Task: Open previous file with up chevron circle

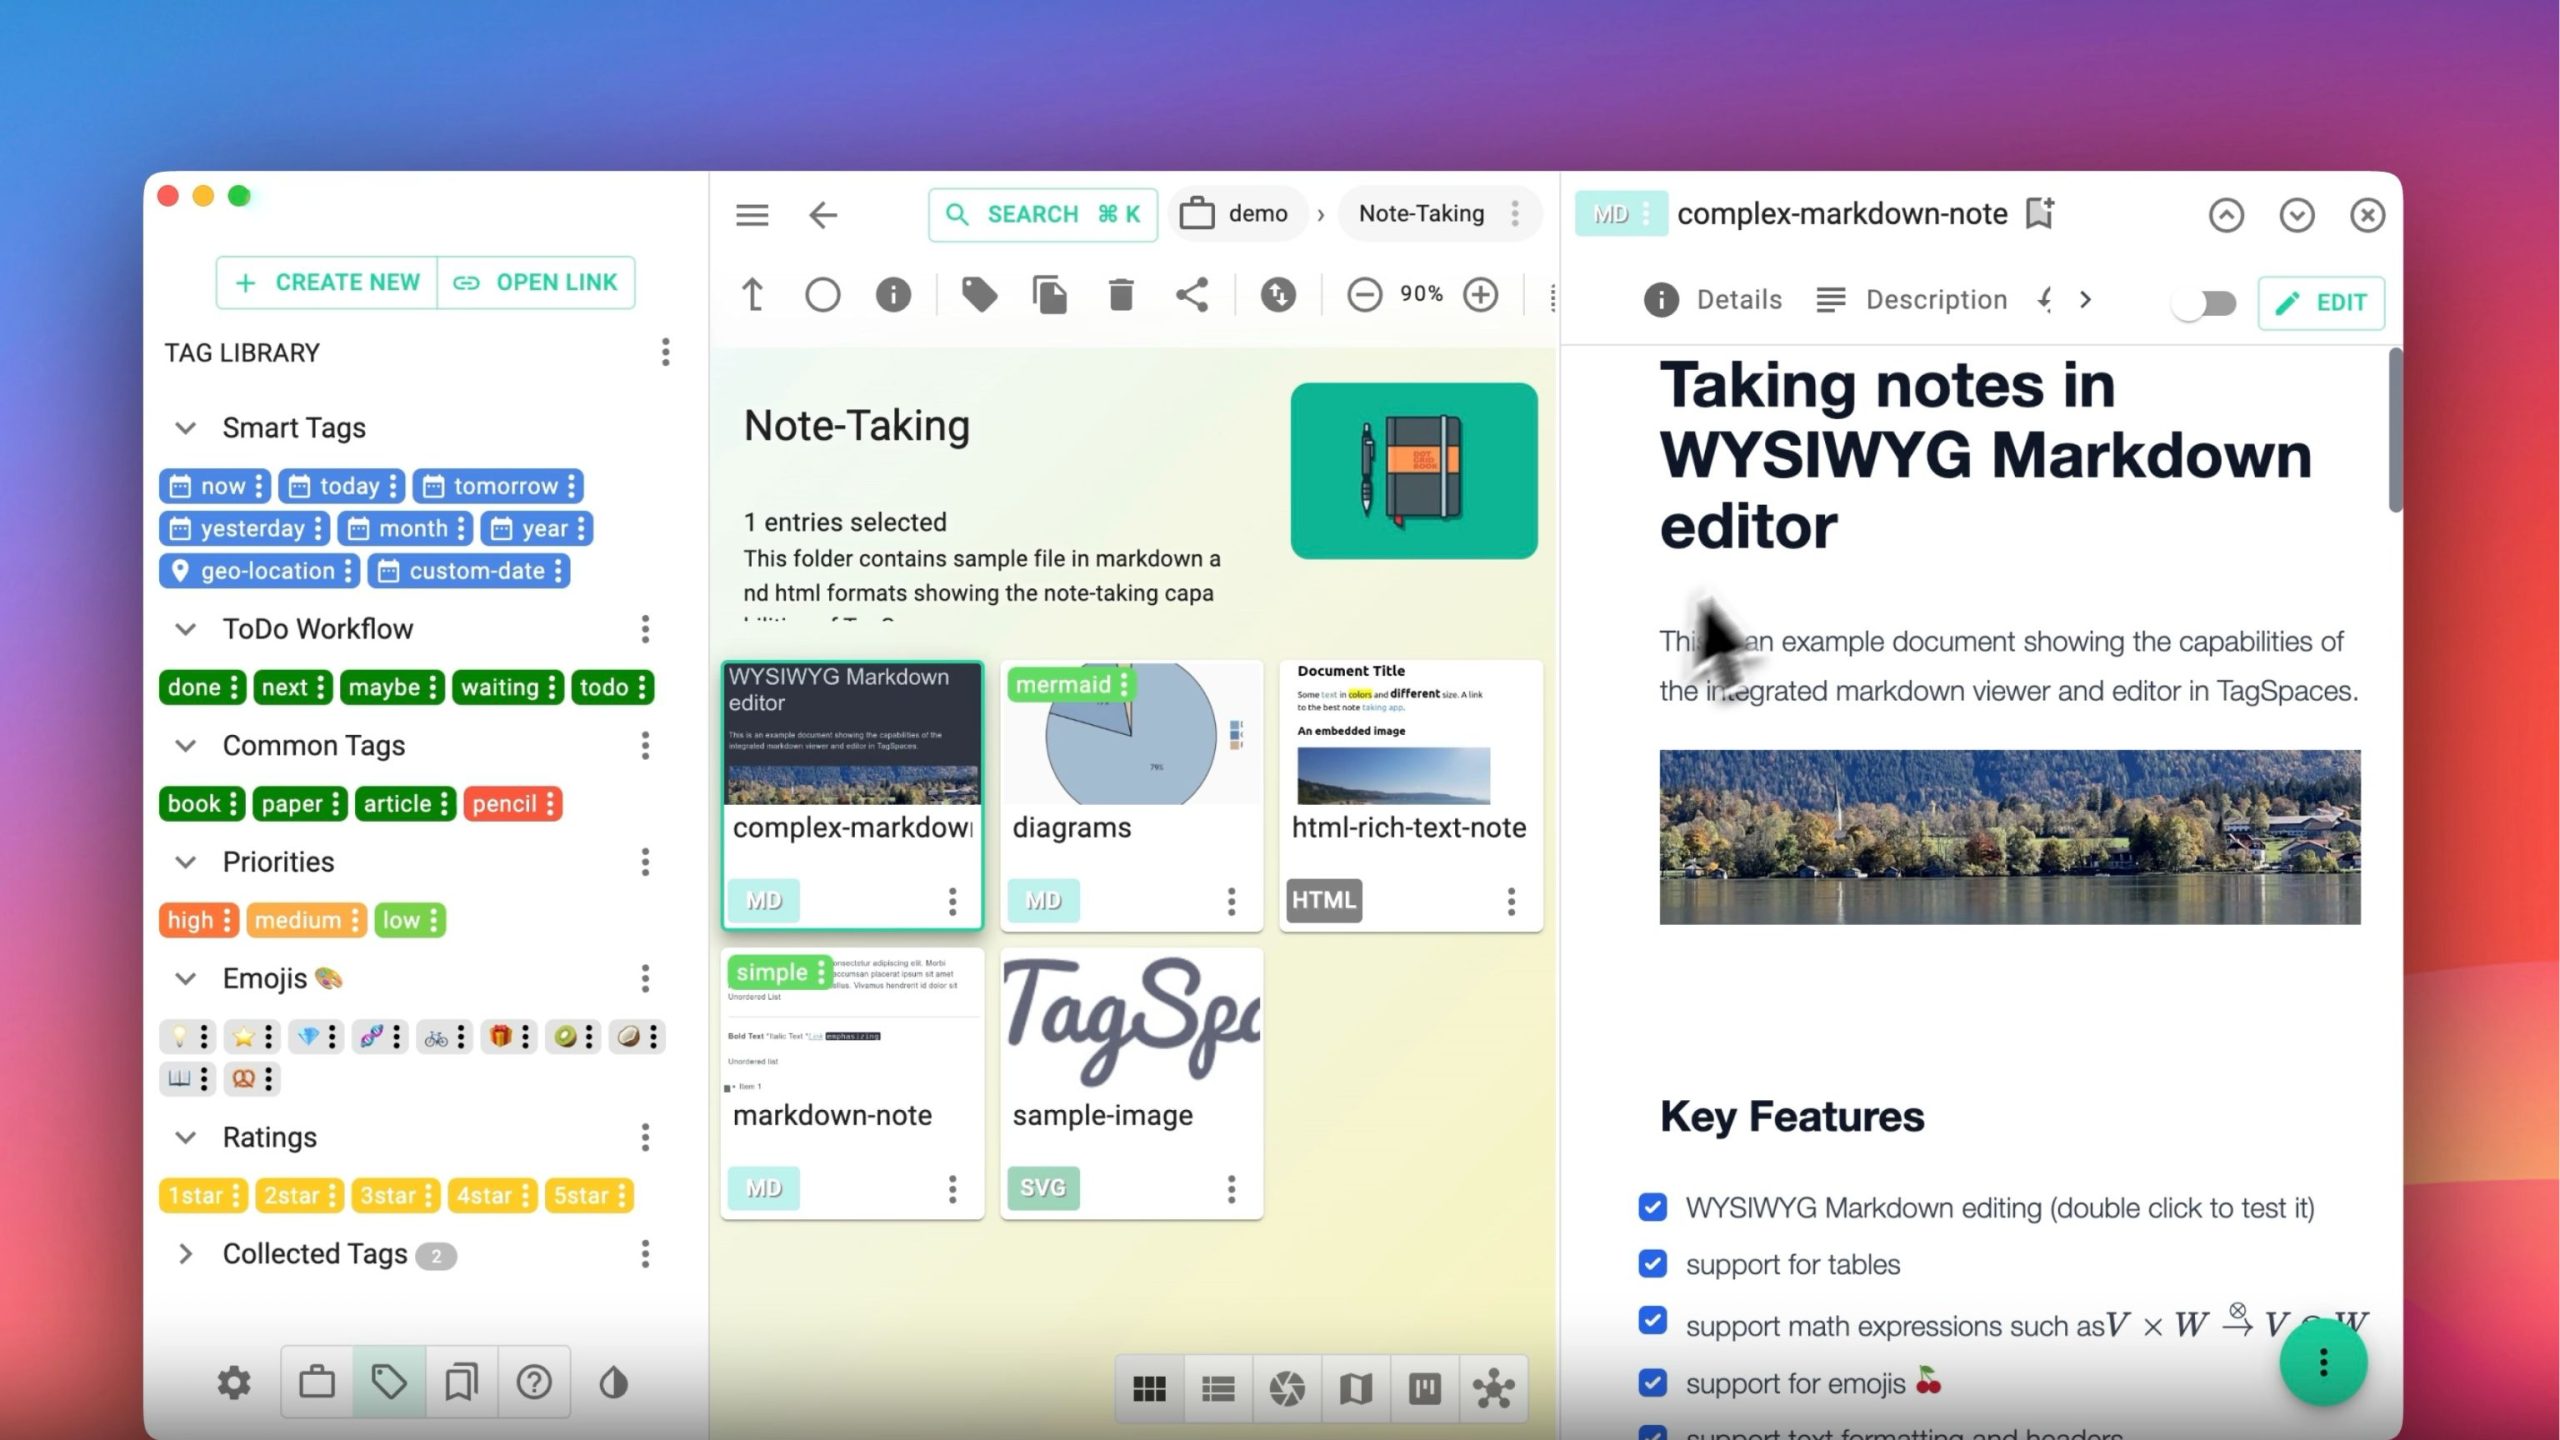Action: coord(2226,215)
